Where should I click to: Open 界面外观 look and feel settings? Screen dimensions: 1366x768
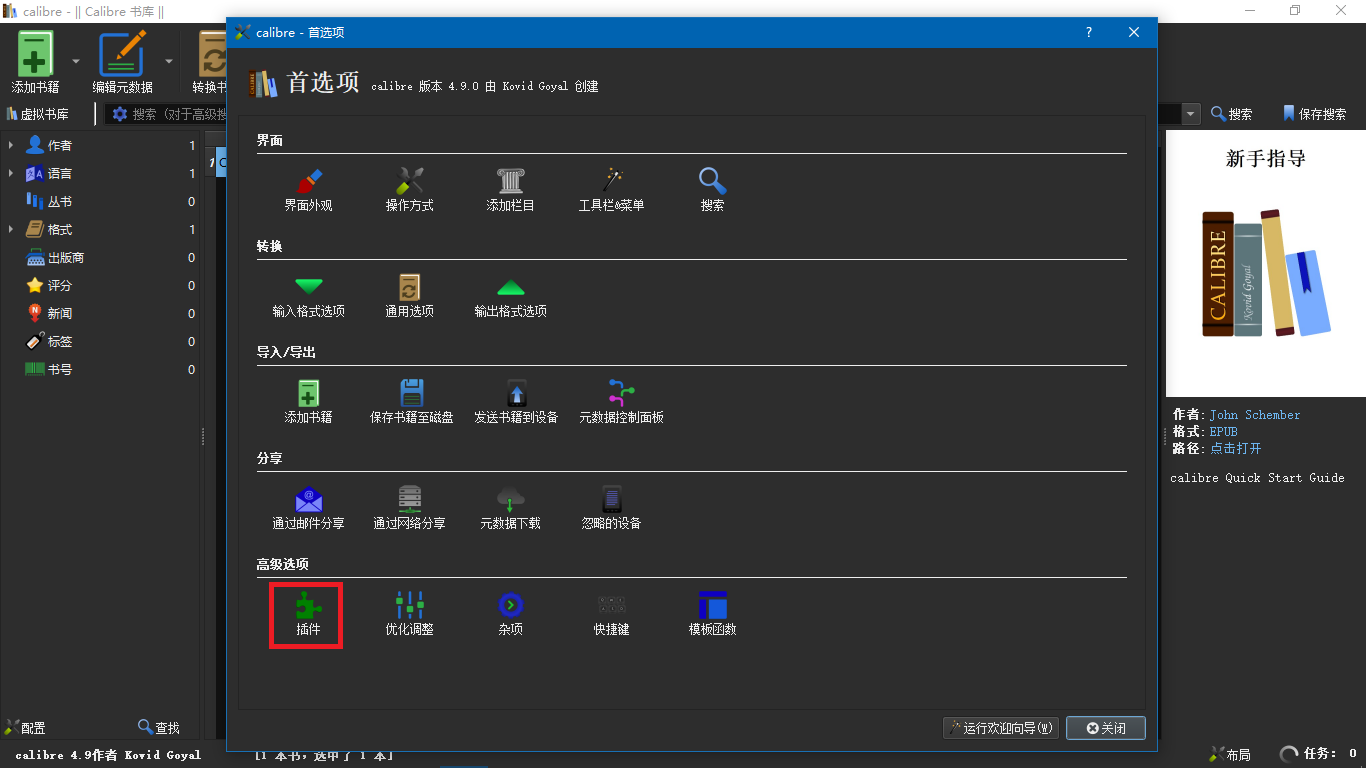[x=308, y=190]
